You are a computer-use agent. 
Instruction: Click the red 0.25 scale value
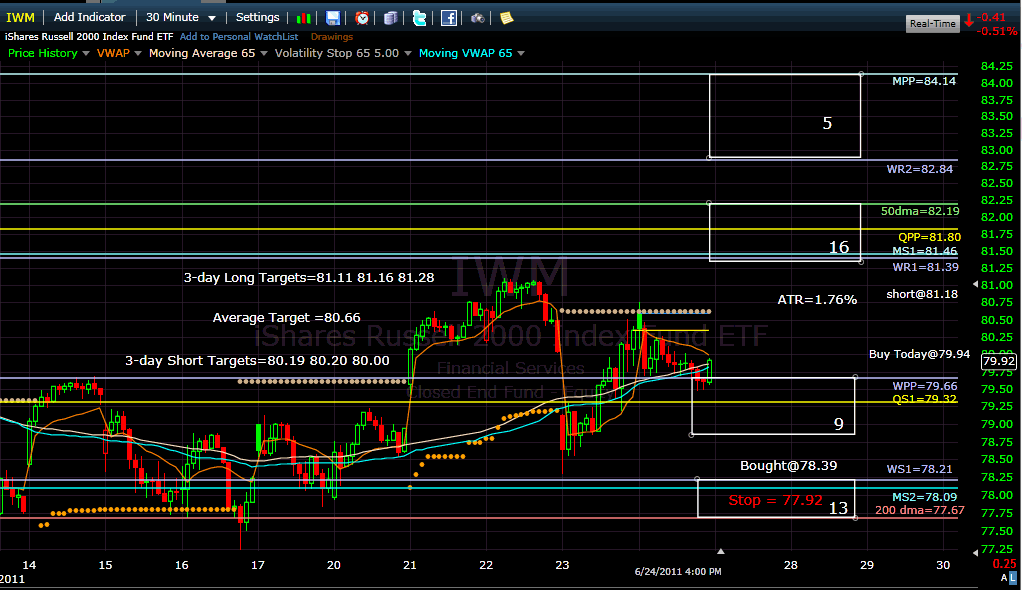tap(1004, 564)
